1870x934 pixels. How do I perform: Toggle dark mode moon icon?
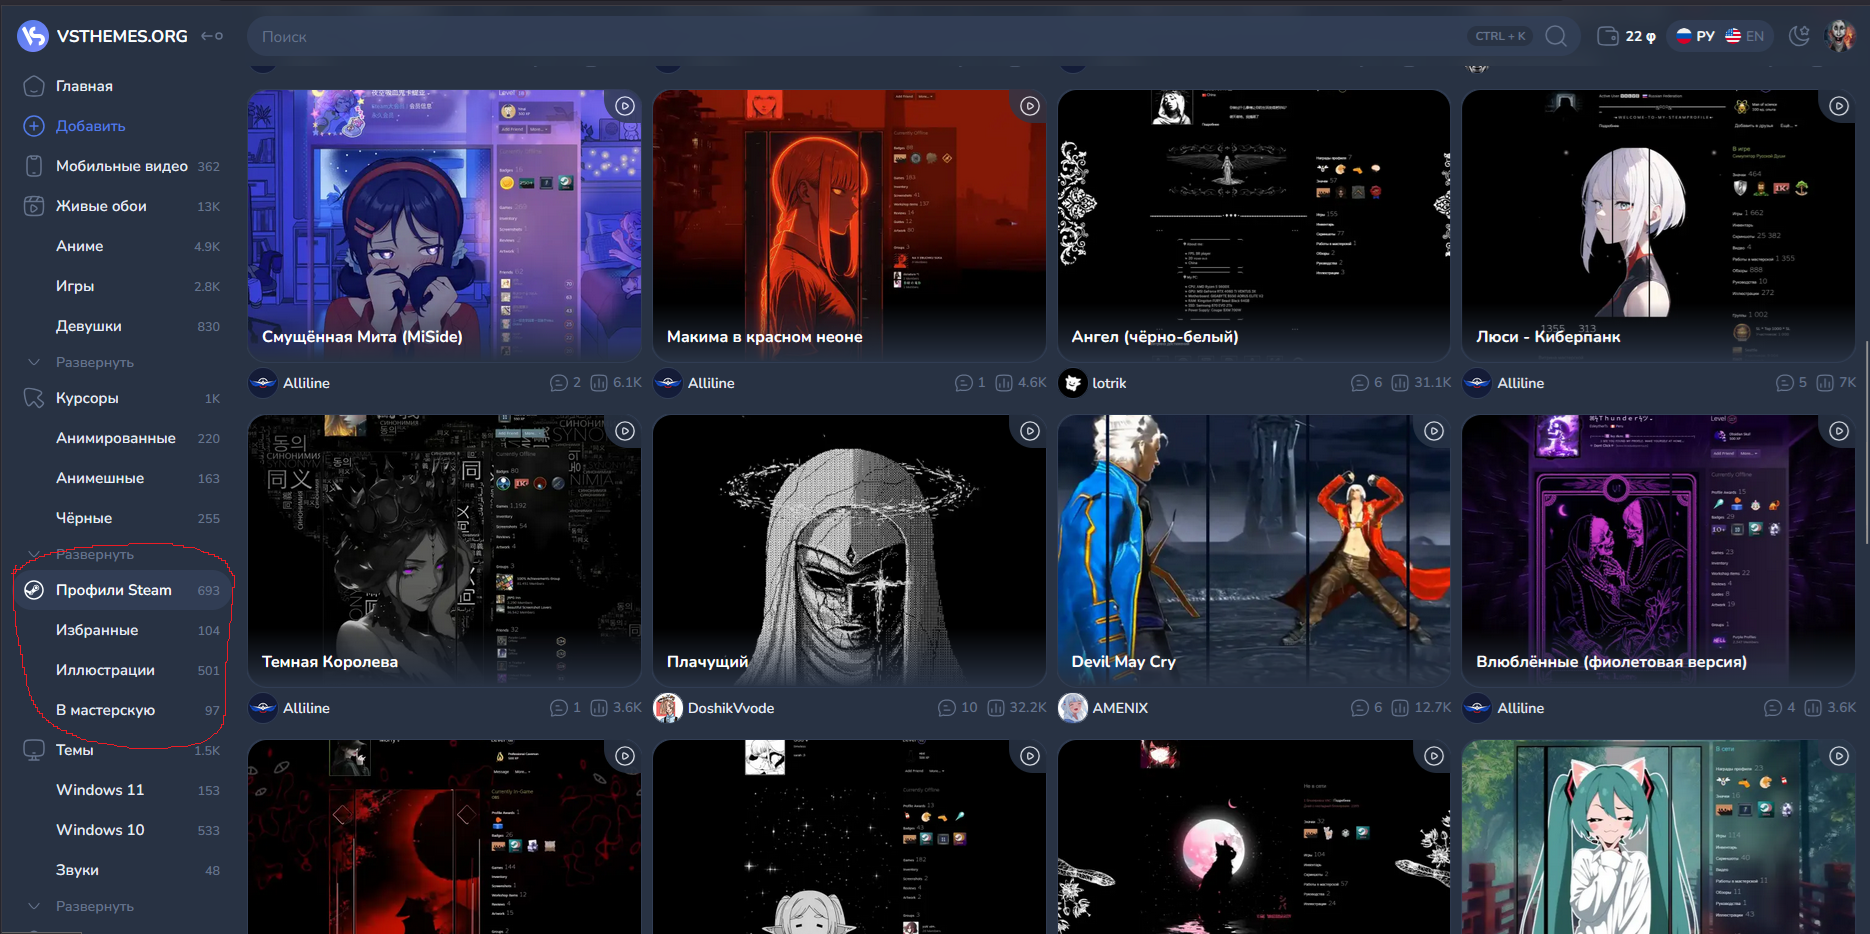tap(1799, 36)
